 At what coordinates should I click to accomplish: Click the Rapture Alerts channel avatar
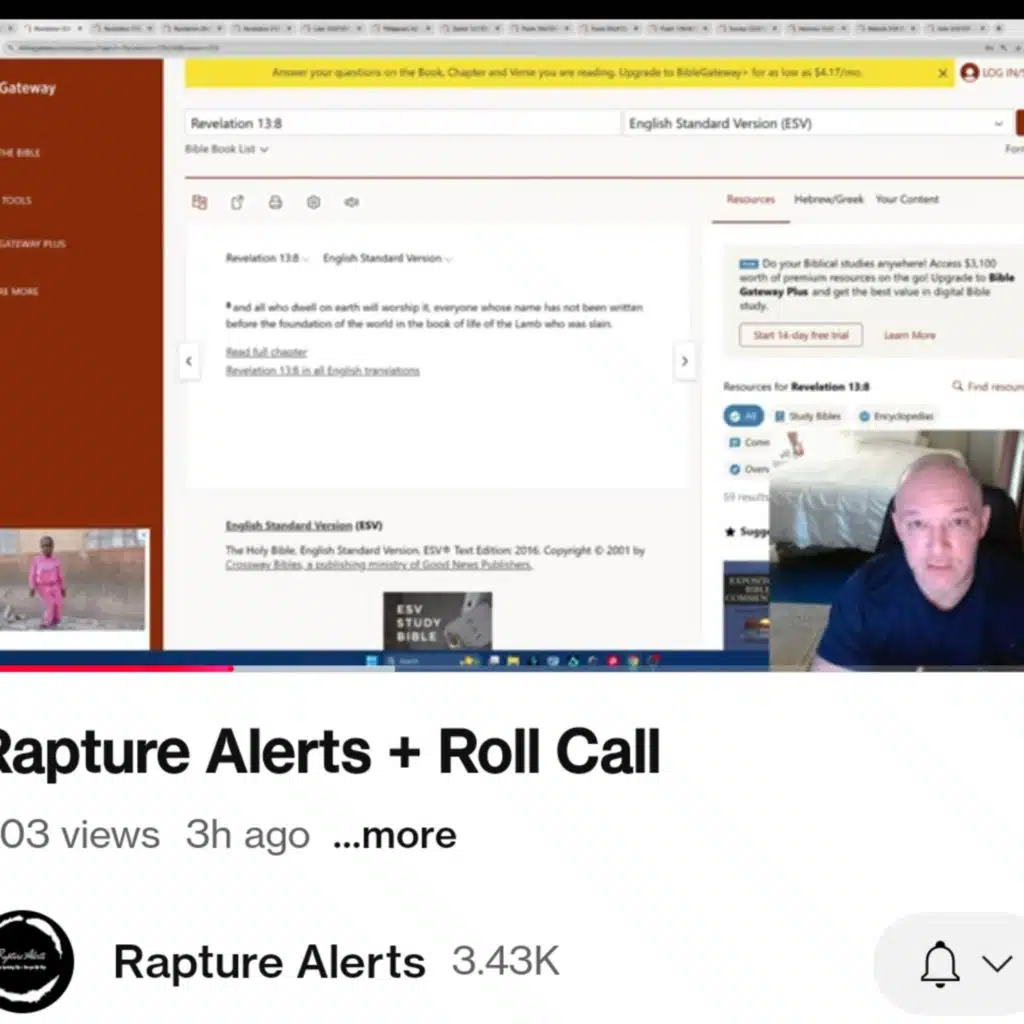36,961
